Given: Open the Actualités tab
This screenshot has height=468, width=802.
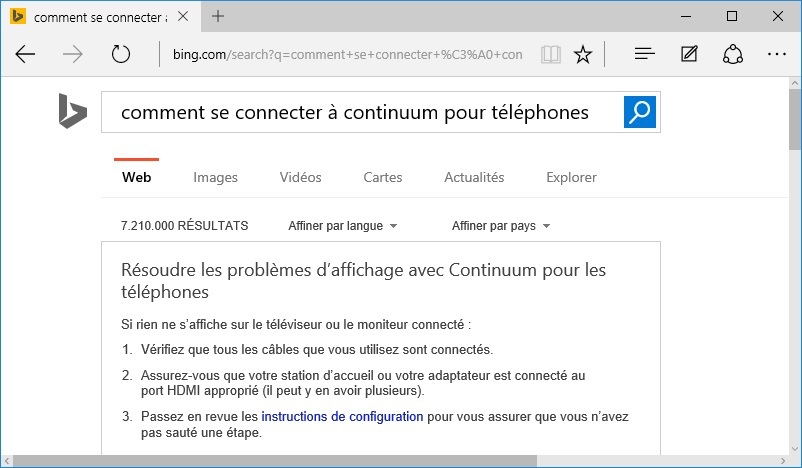Looking at the screenshot, I should coord(474,177).
